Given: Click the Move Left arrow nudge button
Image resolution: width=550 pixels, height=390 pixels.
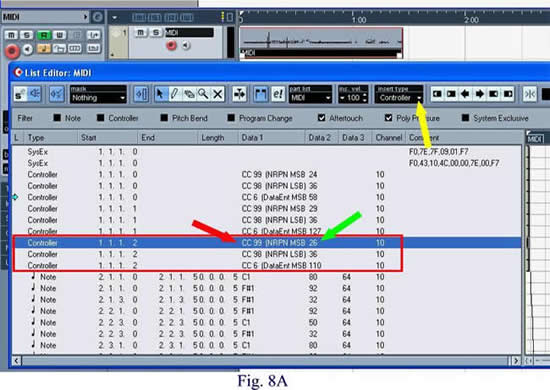Looking at the screenshot, I should (x=465, y=94).
